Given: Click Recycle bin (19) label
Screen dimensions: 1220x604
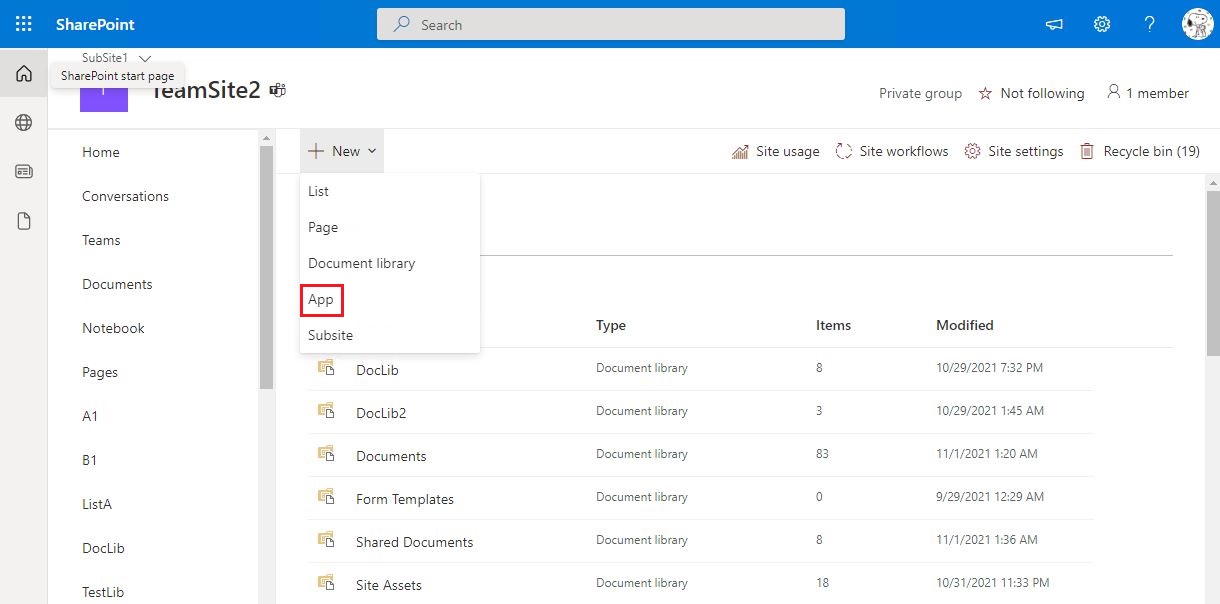Looking at the screenshot, I should [1151, 151].
